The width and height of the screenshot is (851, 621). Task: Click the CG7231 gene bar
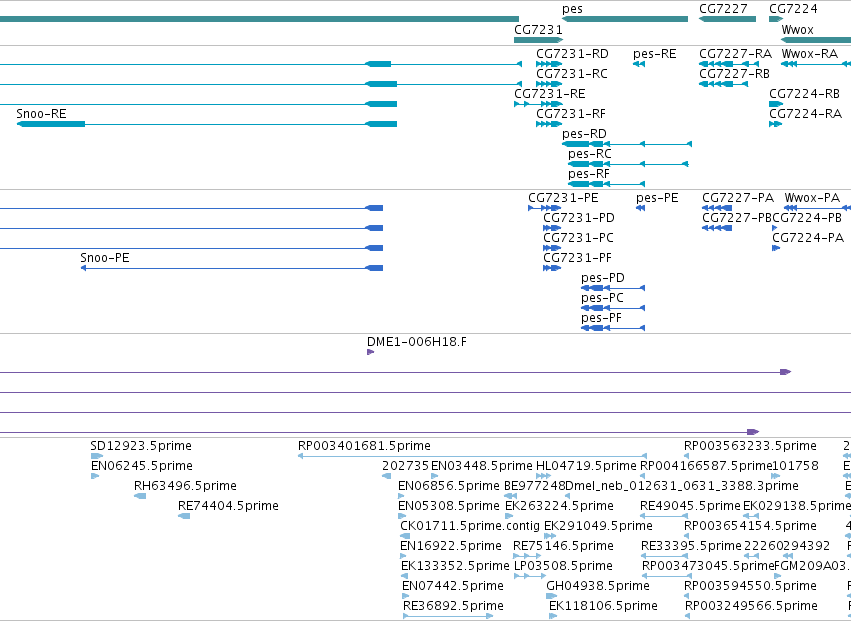click(538, 40)
